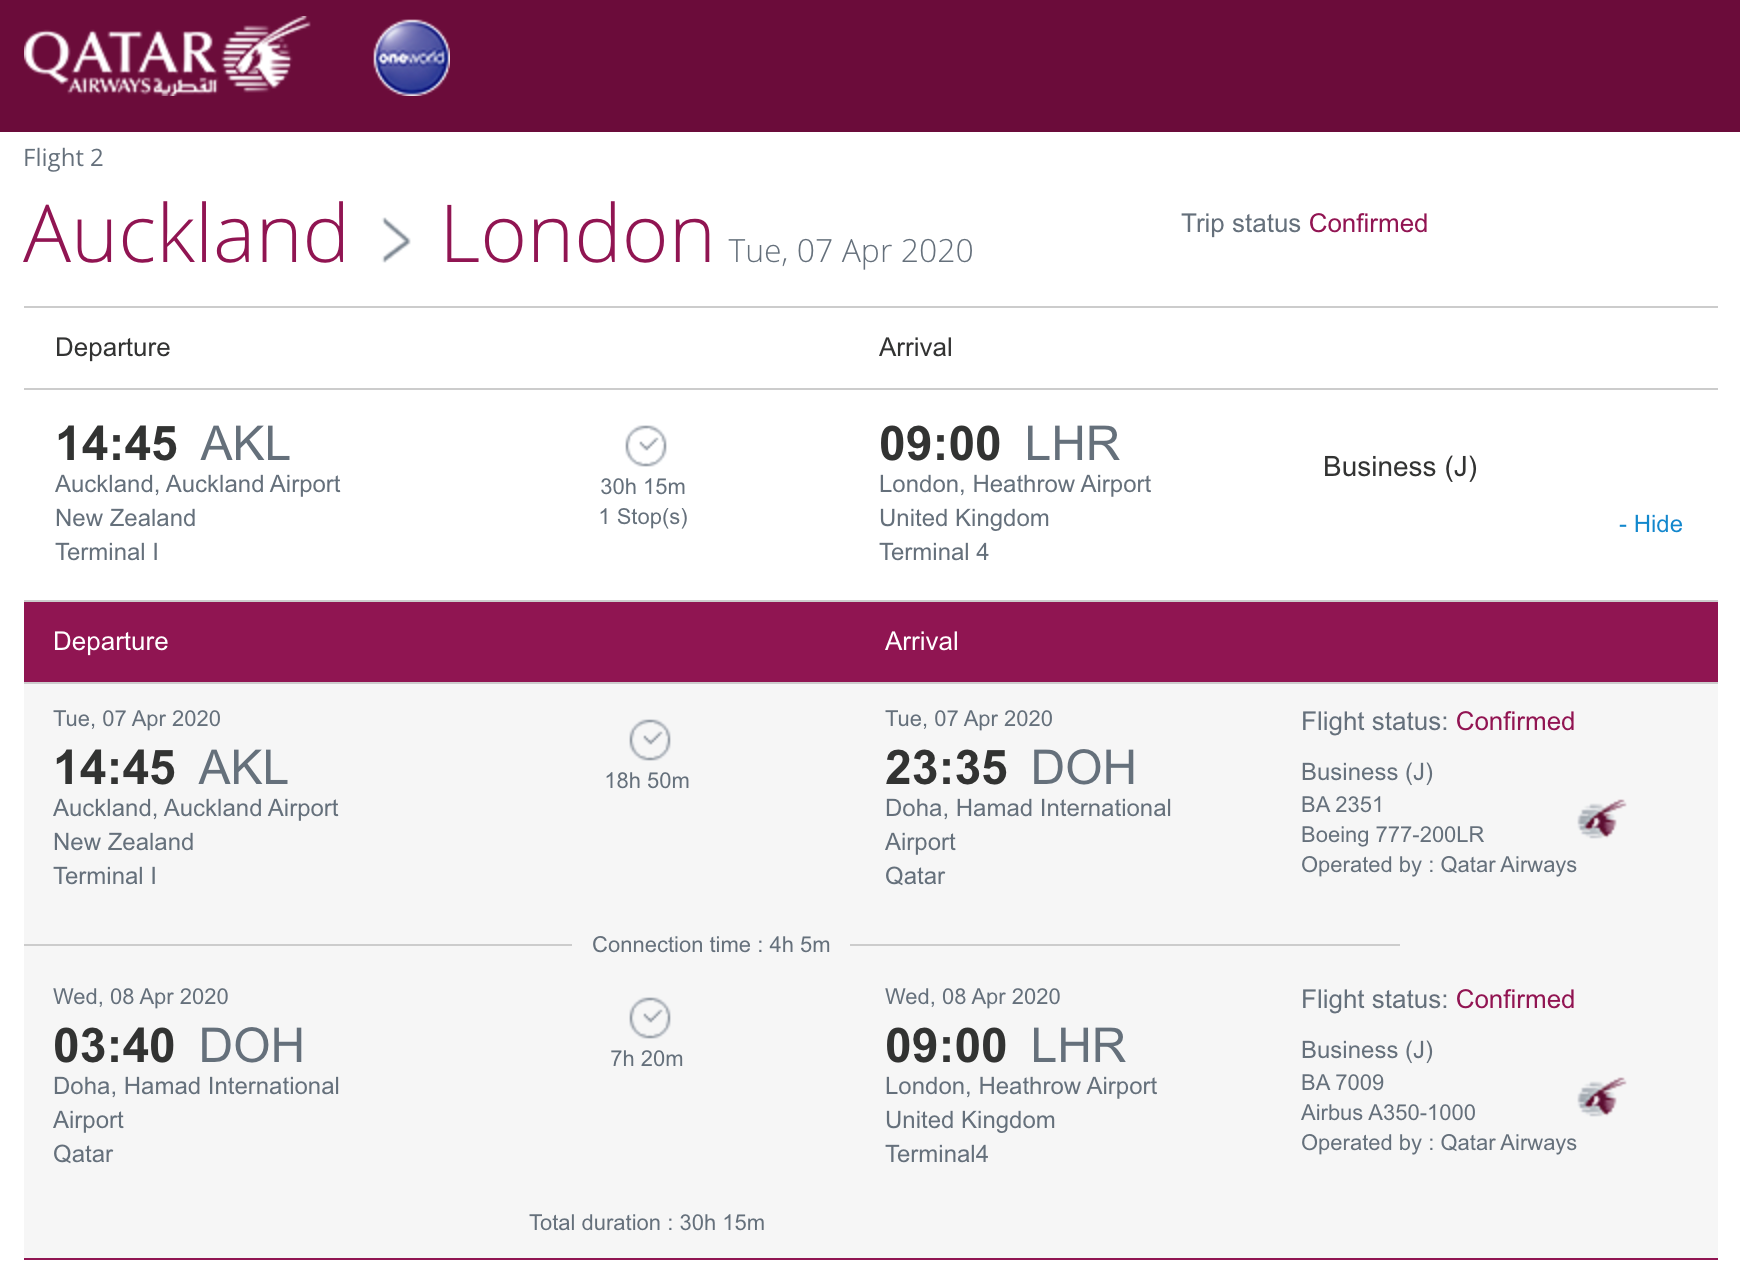
Task: Click flight number BA 2351
Action: tap(1342, 804)
